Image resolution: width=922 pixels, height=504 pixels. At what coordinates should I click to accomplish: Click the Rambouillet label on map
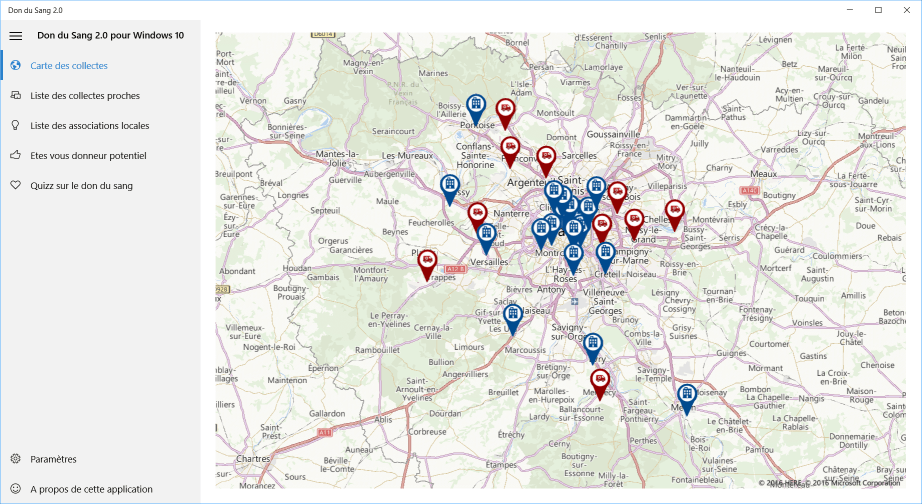pyautogui.click(x=377, y=350)
